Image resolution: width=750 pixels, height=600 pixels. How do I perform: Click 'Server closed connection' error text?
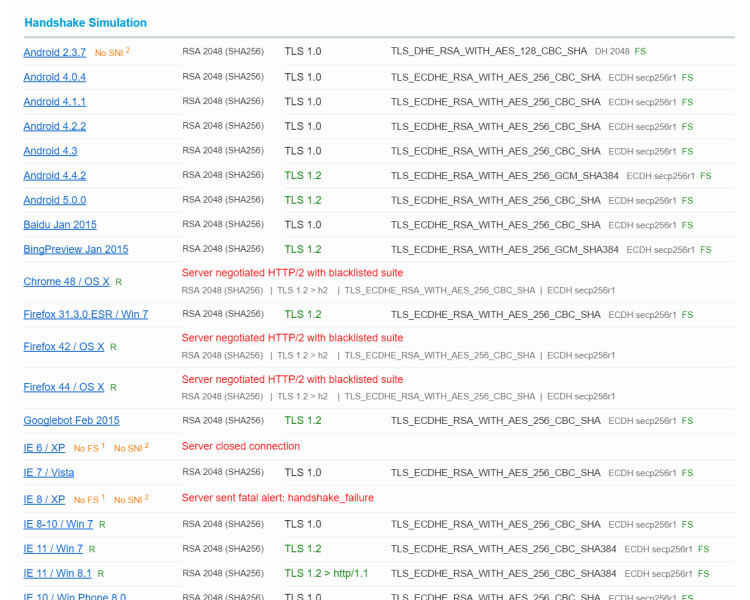241,446
